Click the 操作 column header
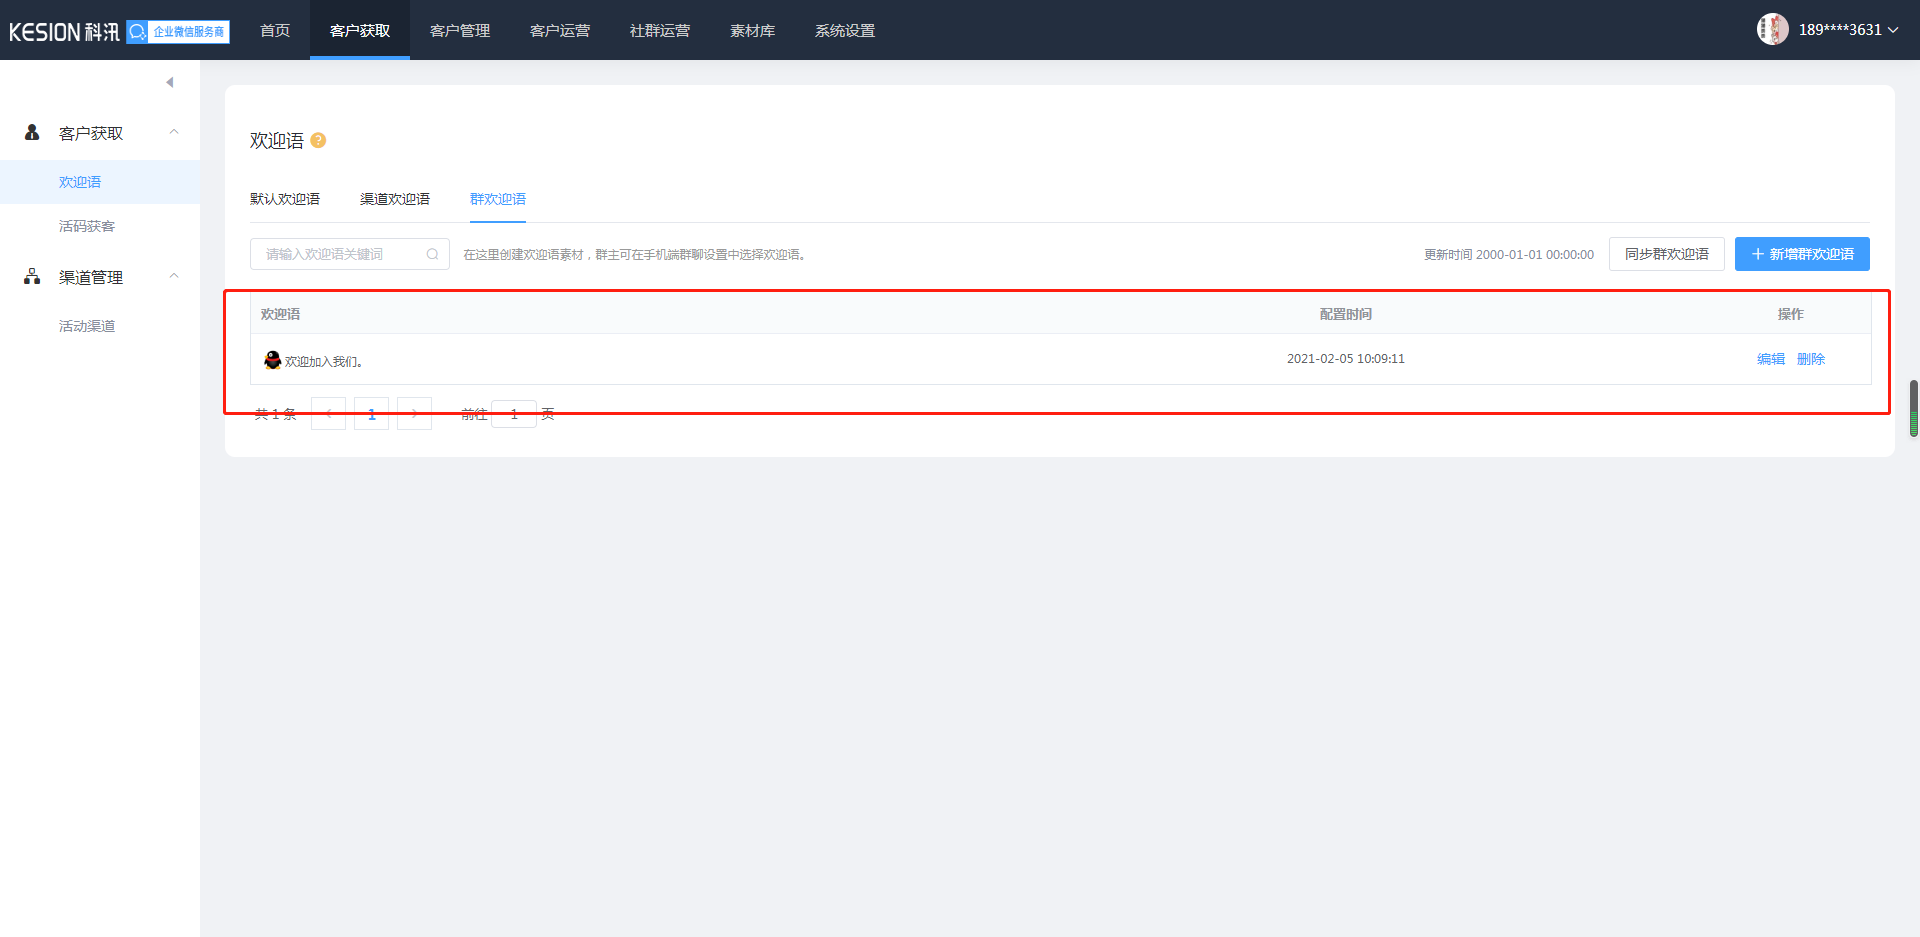 pyautogui.click(x=1790, y=314)
